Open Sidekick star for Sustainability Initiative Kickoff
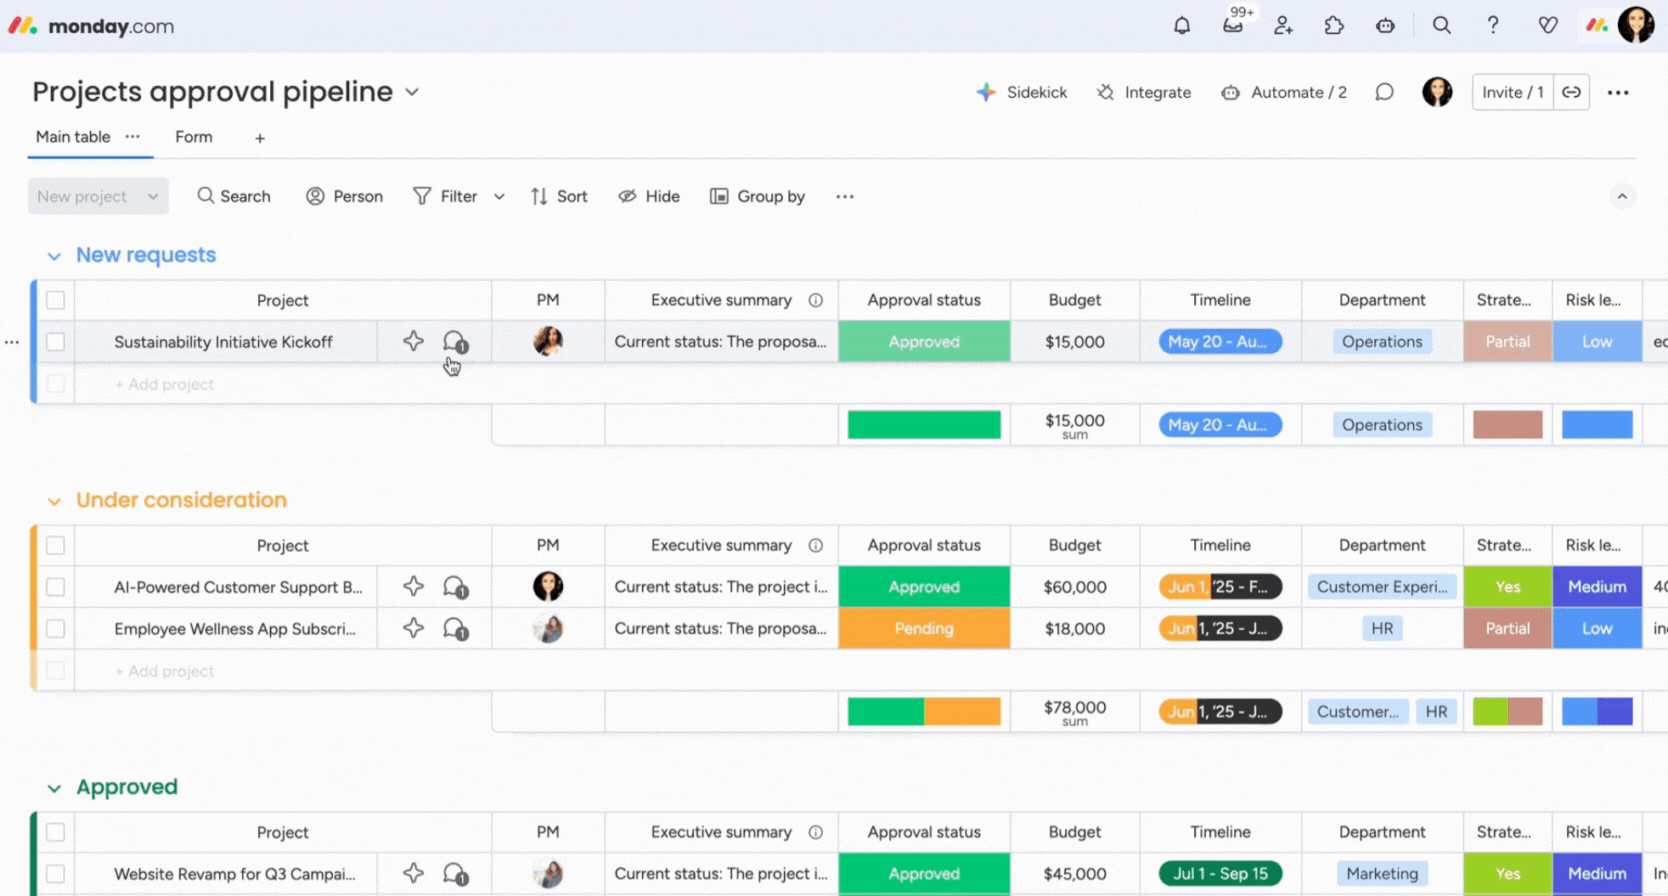The image size is (1668, 896). [x=413, y=341]
